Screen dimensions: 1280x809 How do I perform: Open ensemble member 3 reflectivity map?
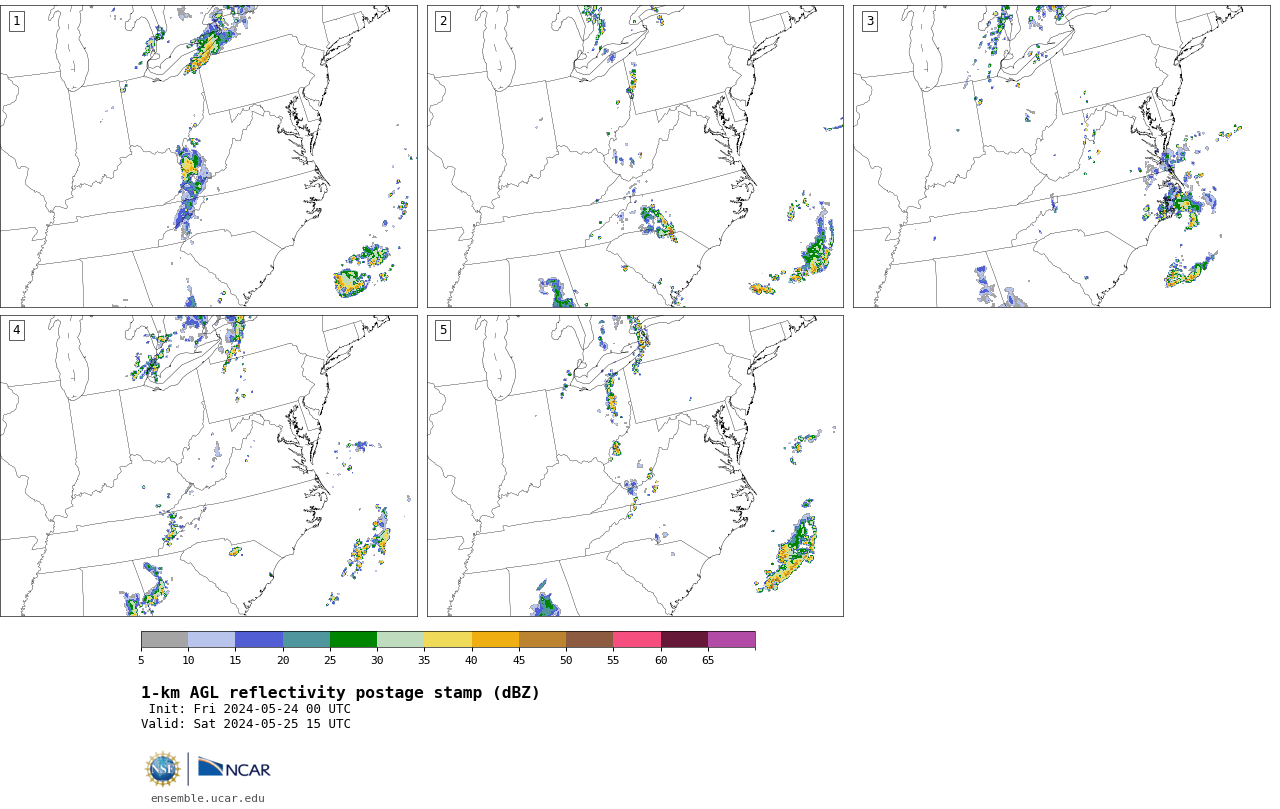click(1062, 156)
